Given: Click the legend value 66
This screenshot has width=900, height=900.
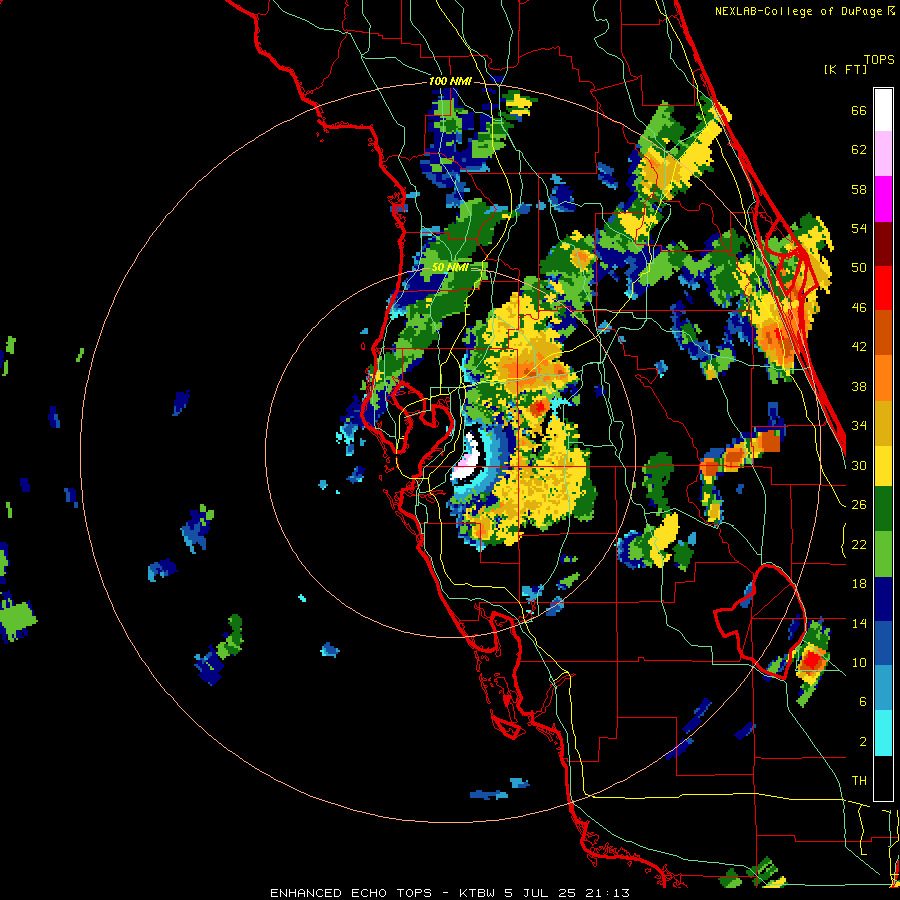Looking at the screenshot, I should 859,111.
